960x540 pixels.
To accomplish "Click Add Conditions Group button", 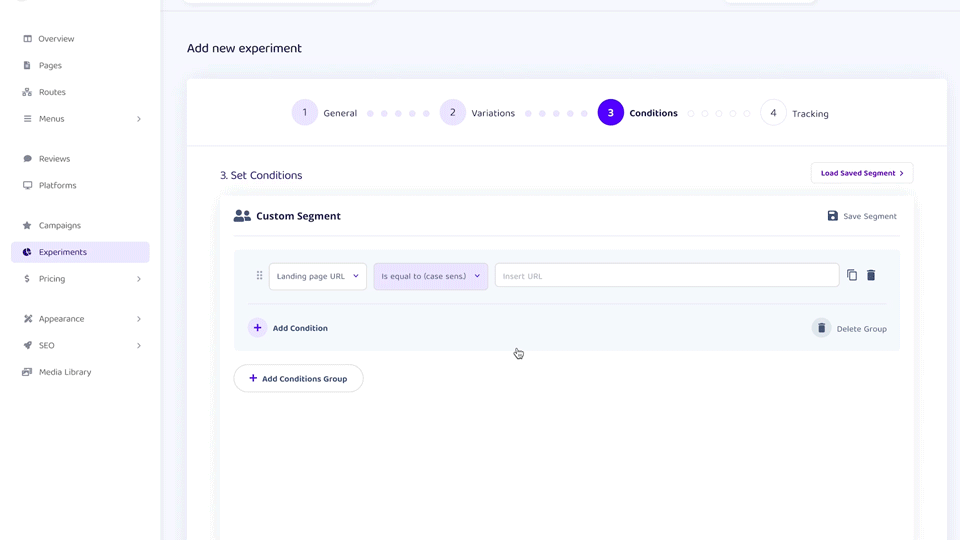I will (x=298, y=378).
